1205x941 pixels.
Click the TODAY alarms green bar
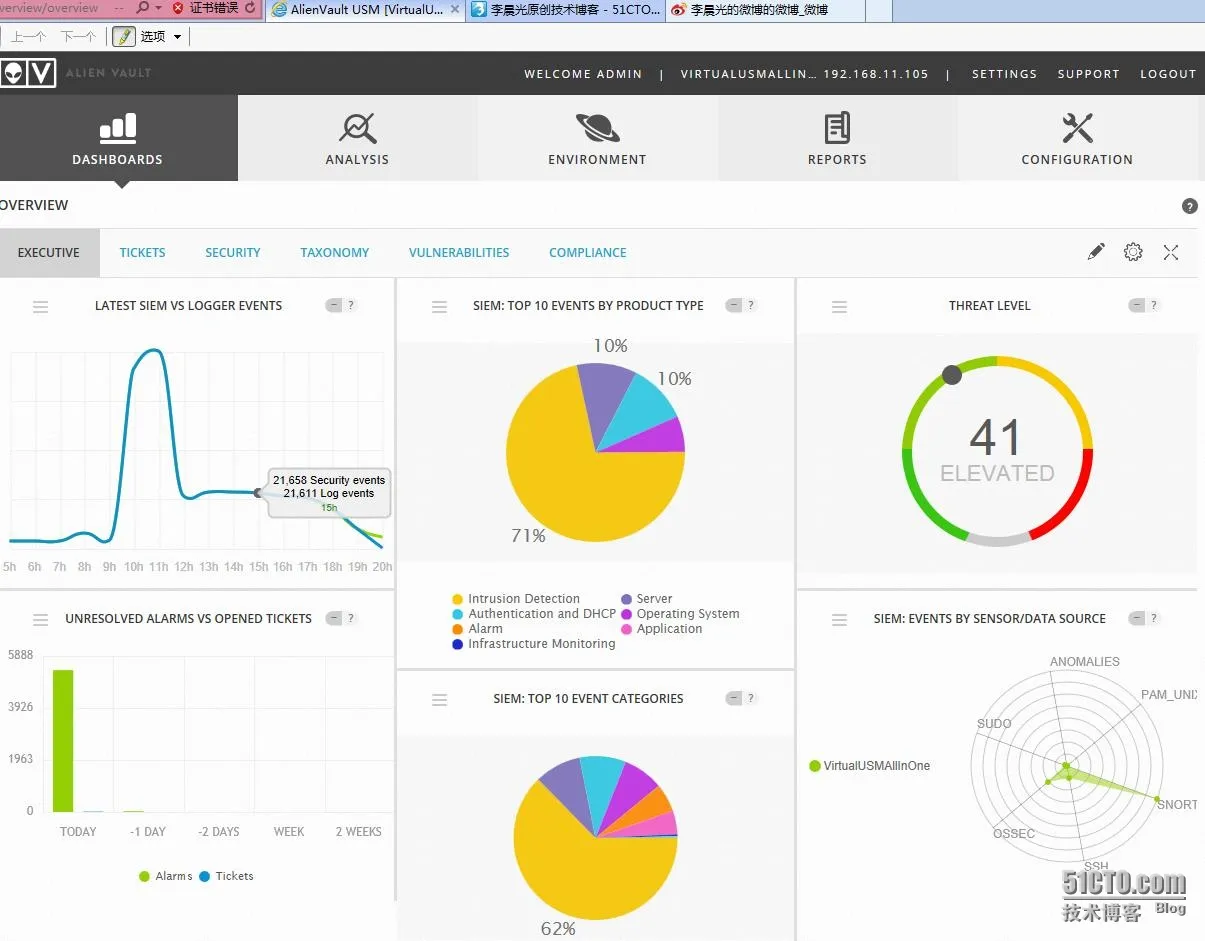[x=63, y=741]
